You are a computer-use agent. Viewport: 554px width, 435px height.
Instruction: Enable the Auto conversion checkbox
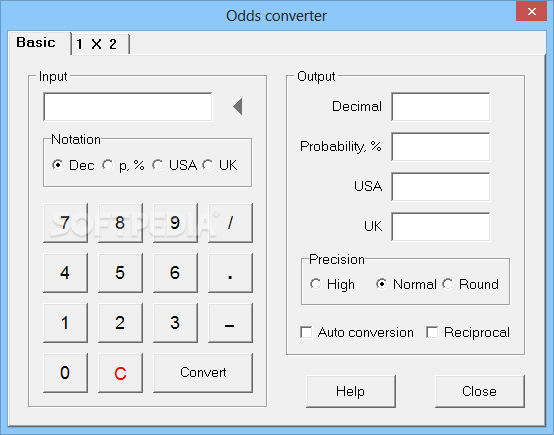tap(306, 332)
